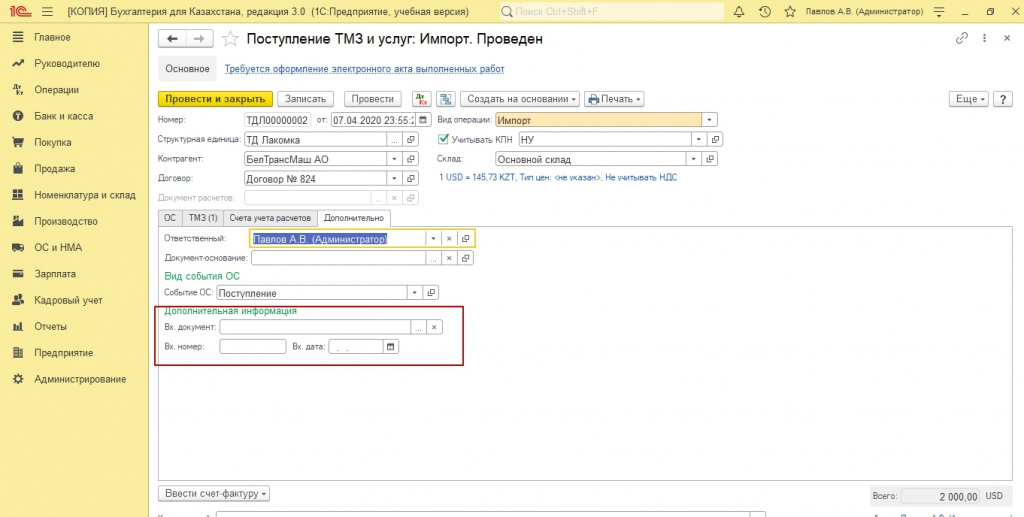Viewport: 1024px width, 517px height.
Task: Expand the Событие ОС dropdown
Action: coord(415,293)
